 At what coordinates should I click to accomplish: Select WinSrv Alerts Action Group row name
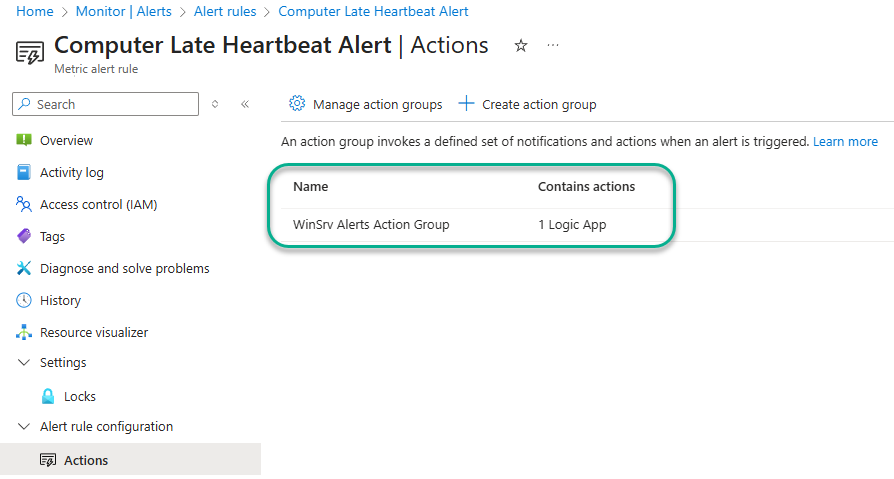click(371, 225)
